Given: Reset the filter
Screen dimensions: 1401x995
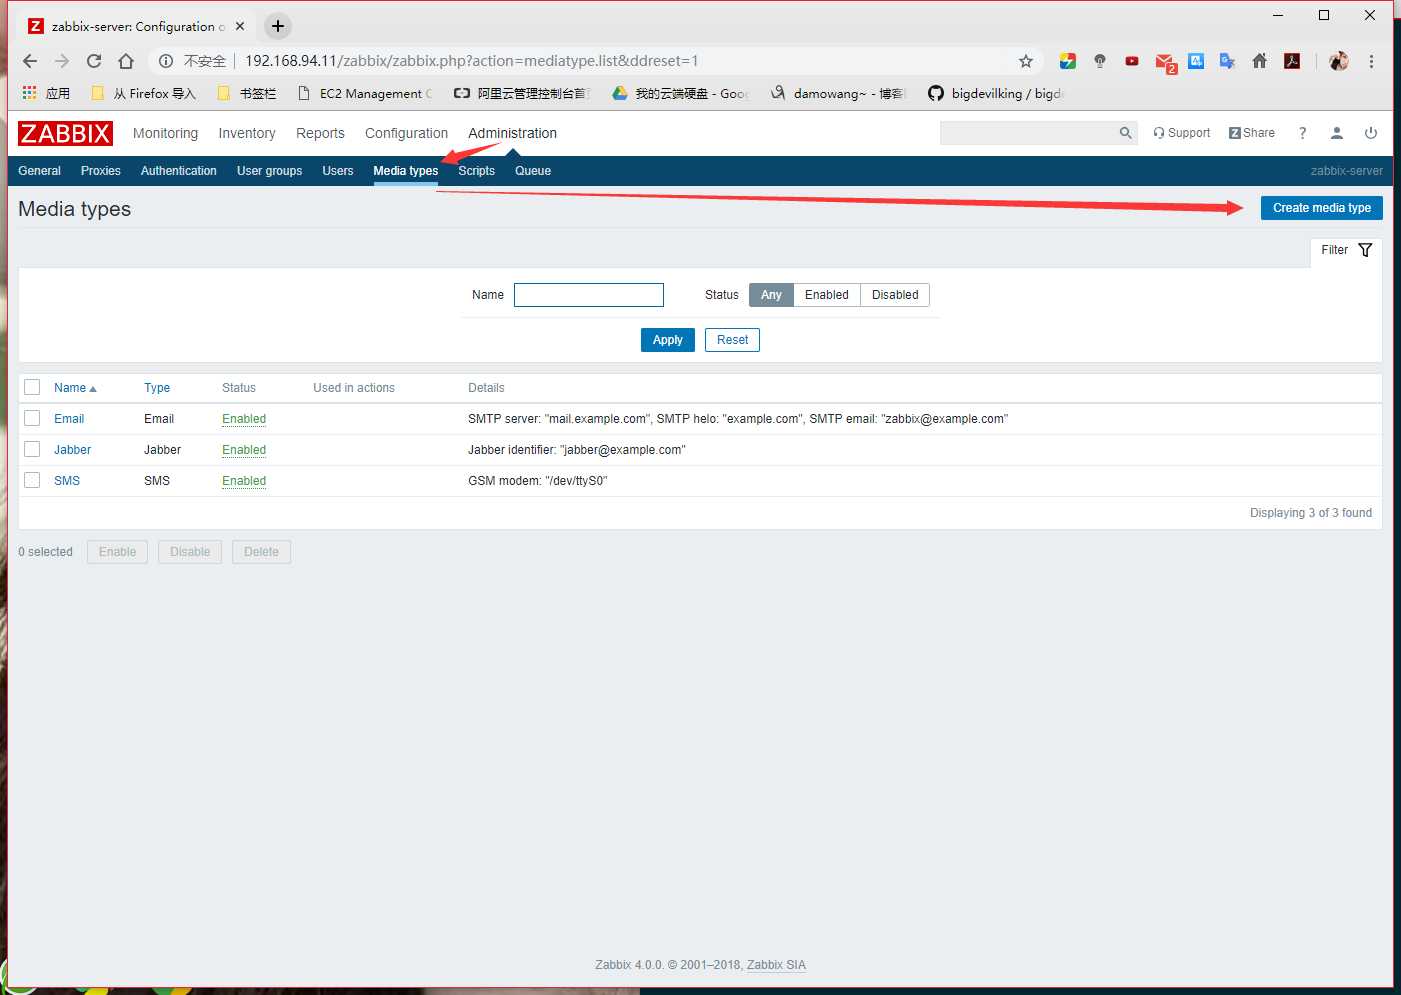Looking at the screenshot, I should click(732, 340).
